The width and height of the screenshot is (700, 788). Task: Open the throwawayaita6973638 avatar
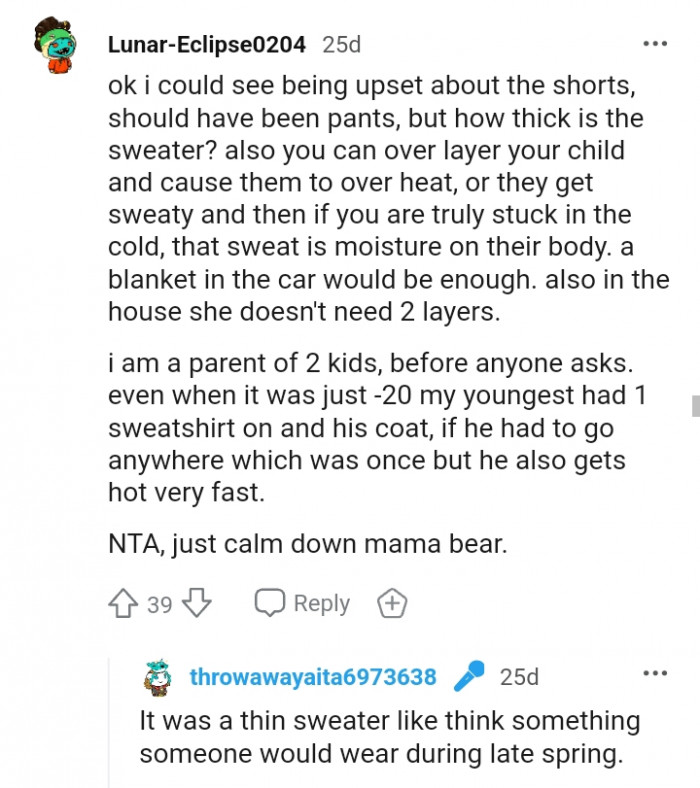[157, 678]
